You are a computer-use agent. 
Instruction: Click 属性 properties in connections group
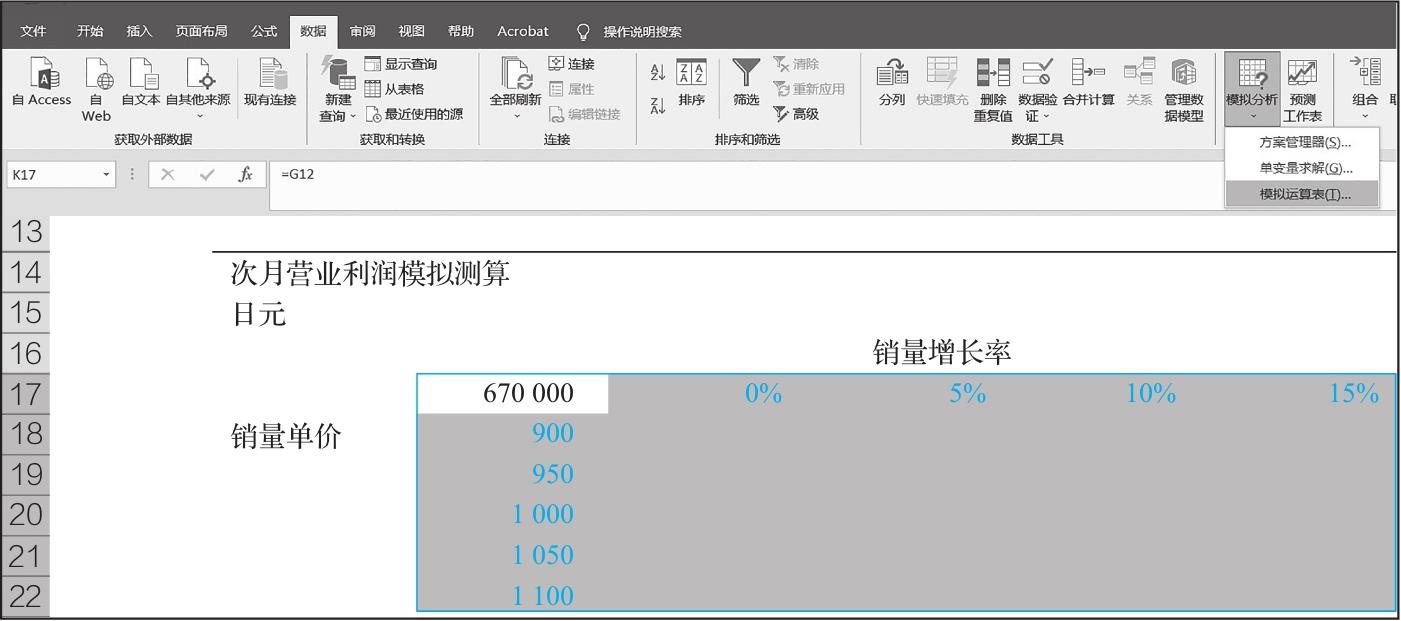click(x=571, y=89)
